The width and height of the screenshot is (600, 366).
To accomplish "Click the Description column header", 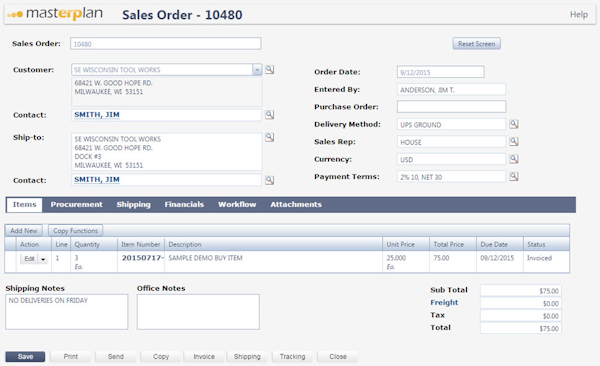I will pos(273,244).
